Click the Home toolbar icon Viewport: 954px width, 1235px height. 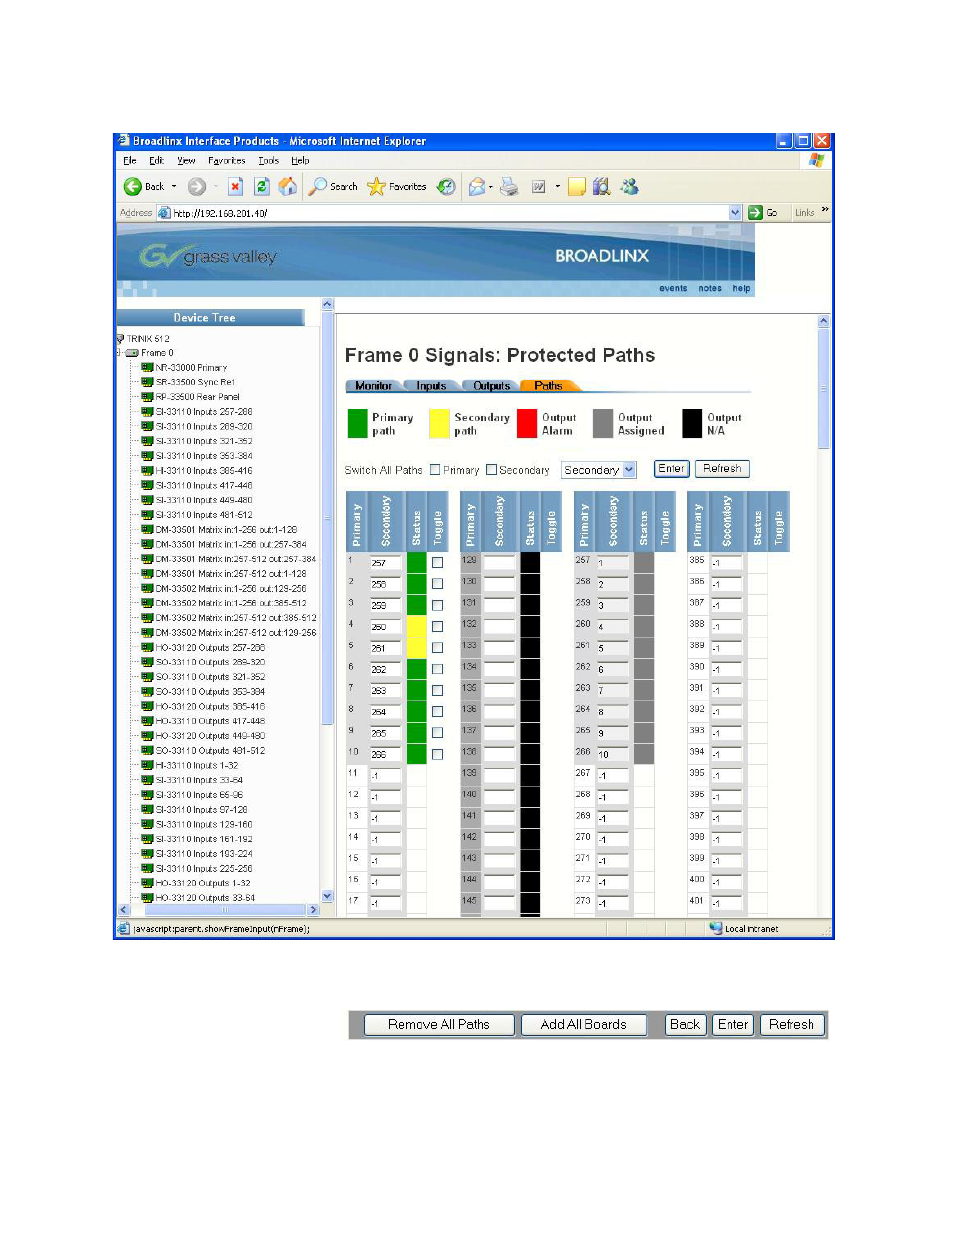click(288, 186)
